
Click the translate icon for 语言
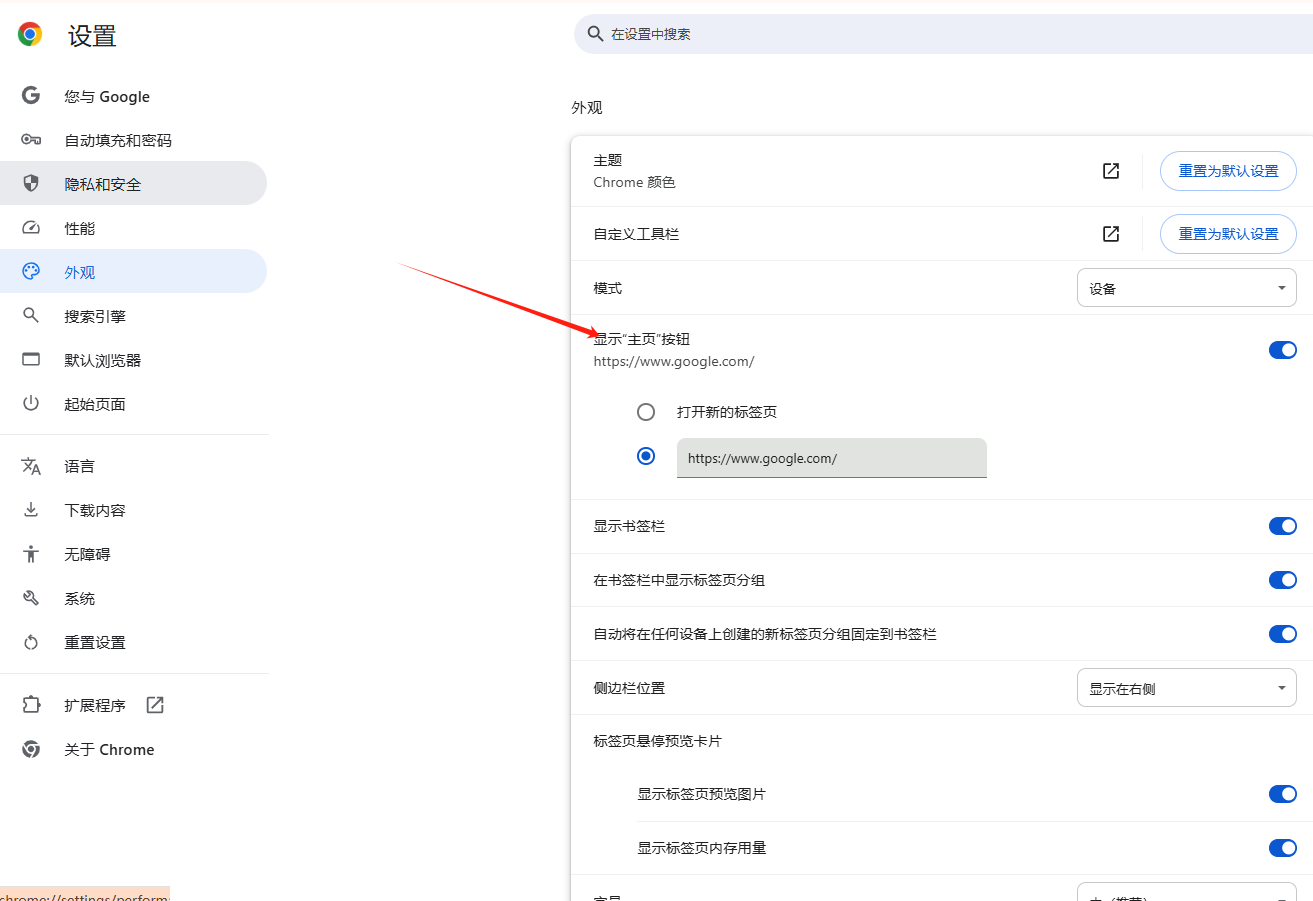(31, 466)
